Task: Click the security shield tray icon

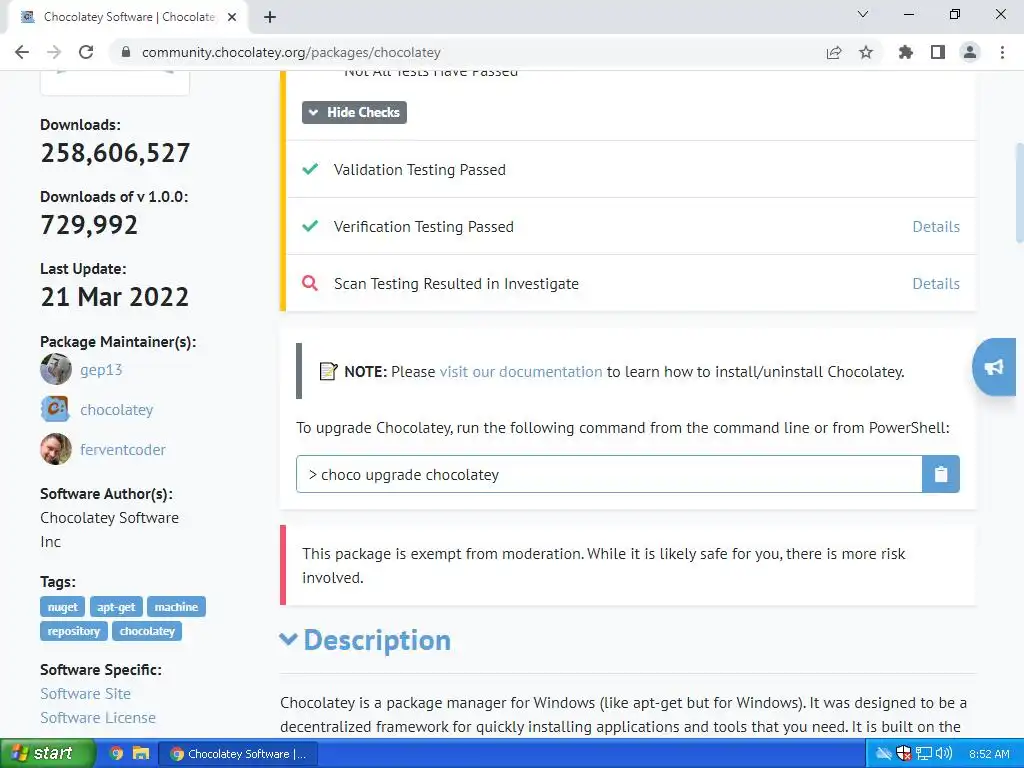Action: coord(903,754)
